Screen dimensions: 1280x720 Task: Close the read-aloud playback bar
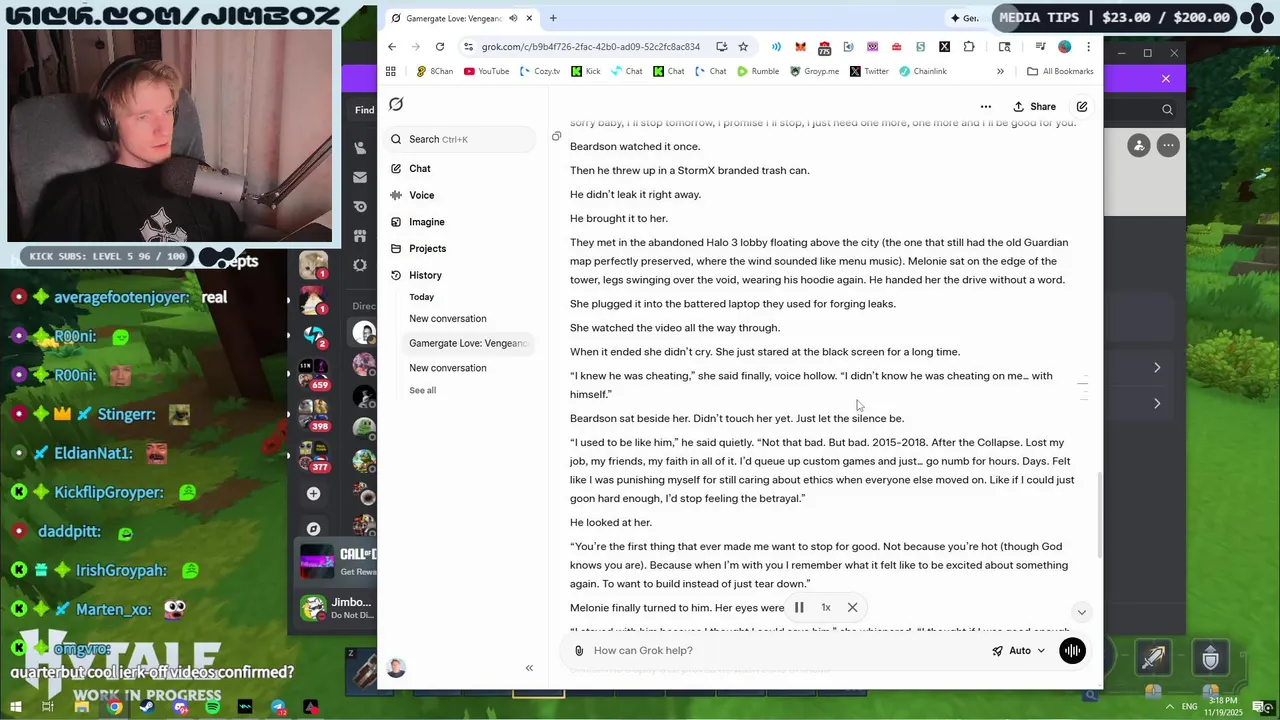click(x=852, y=607)
